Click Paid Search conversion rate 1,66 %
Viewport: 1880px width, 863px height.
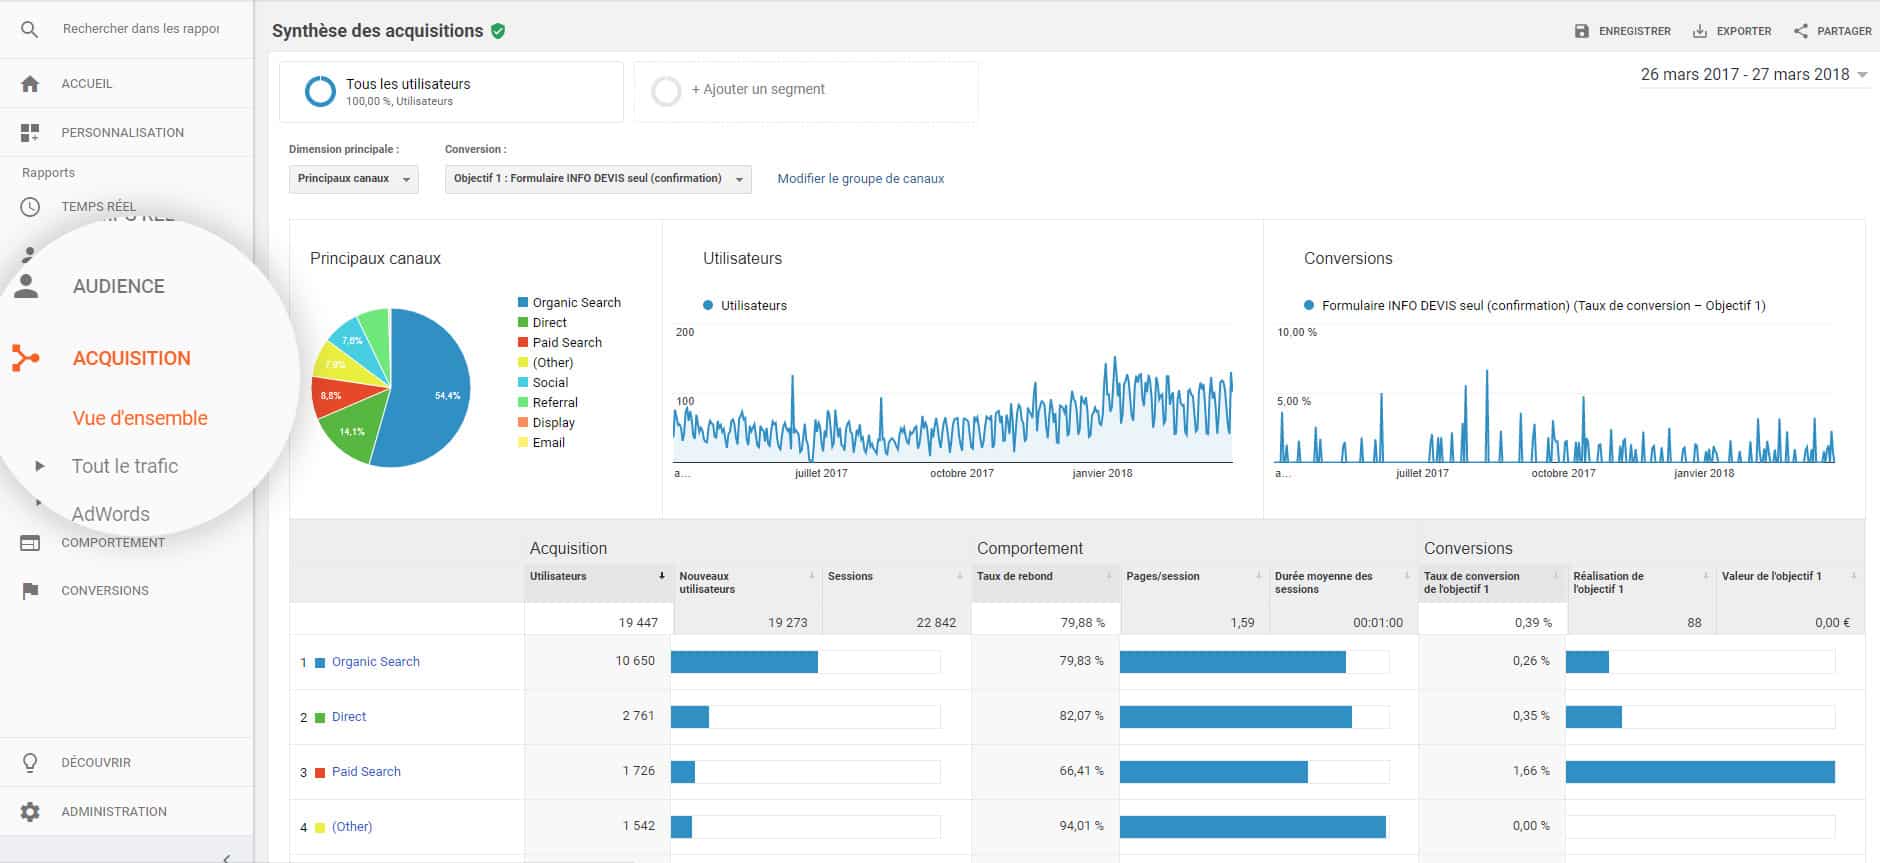click(x=1531, y=771)
